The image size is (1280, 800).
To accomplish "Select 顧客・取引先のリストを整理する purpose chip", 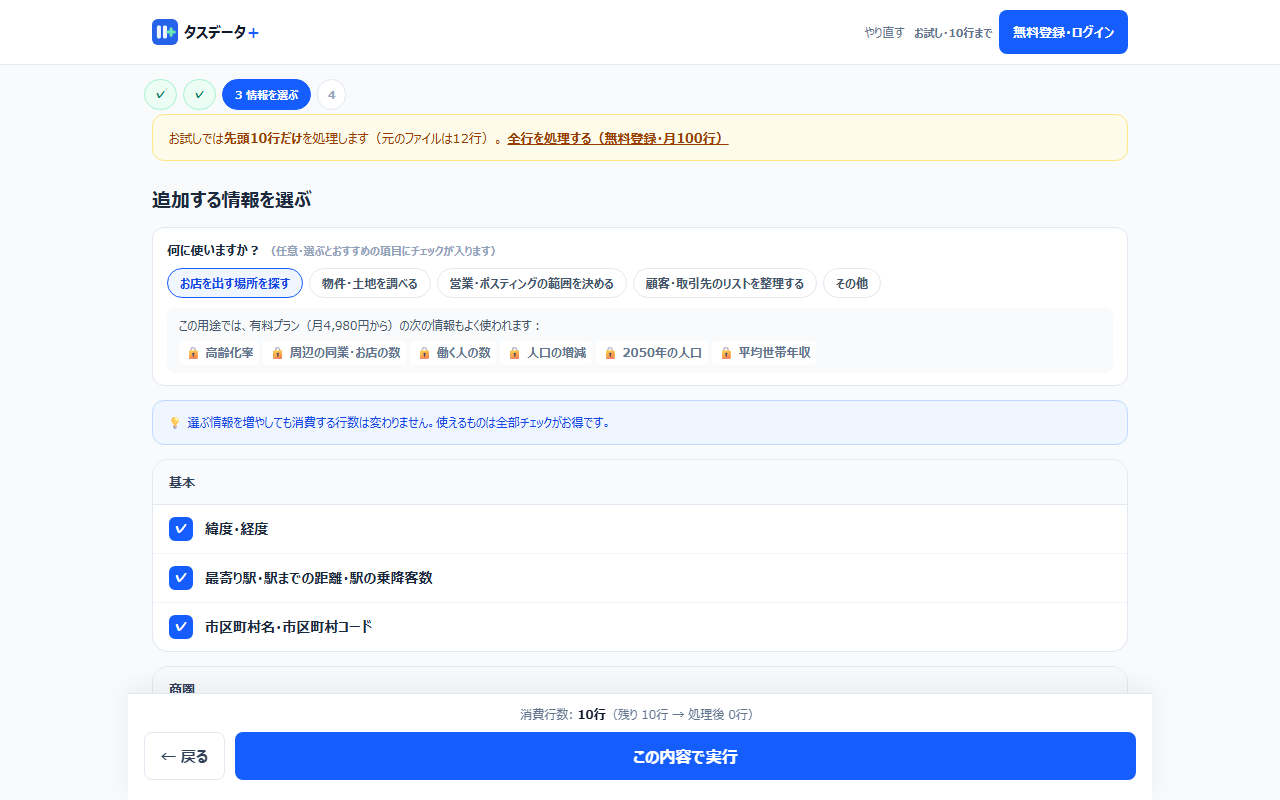I will 725,283.
